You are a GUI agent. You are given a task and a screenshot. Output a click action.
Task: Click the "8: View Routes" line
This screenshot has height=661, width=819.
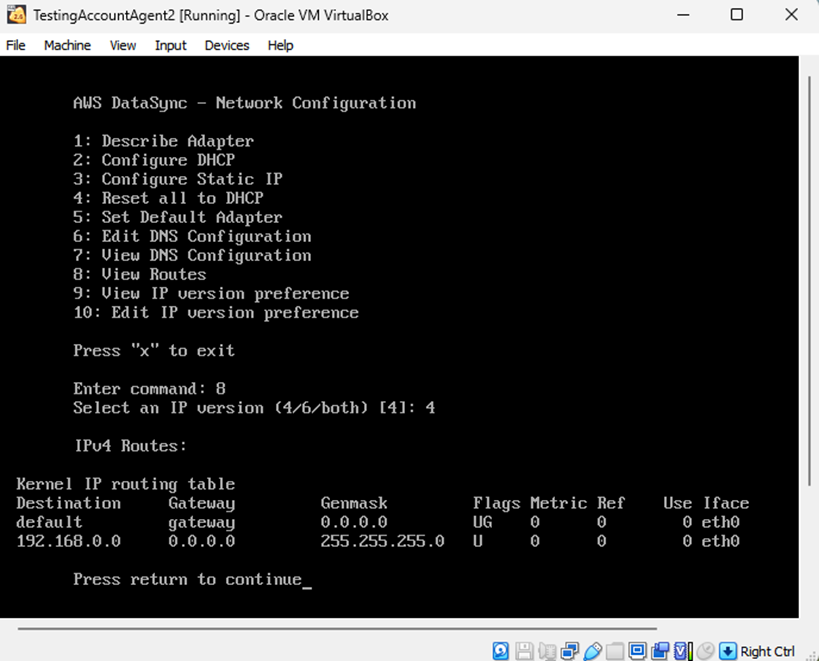pos(139,274)
